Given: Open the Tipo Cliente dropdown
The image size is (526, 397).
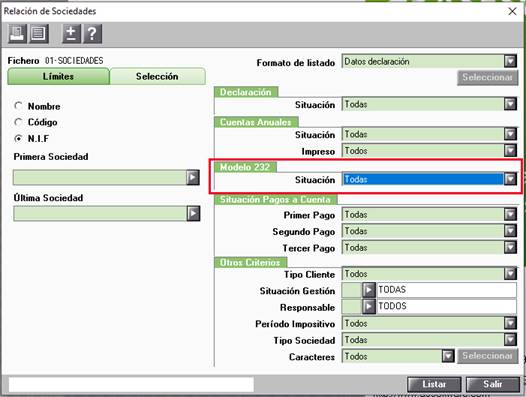Looking at the screenshot, I should pyautogui.click(x=510, y=274).
